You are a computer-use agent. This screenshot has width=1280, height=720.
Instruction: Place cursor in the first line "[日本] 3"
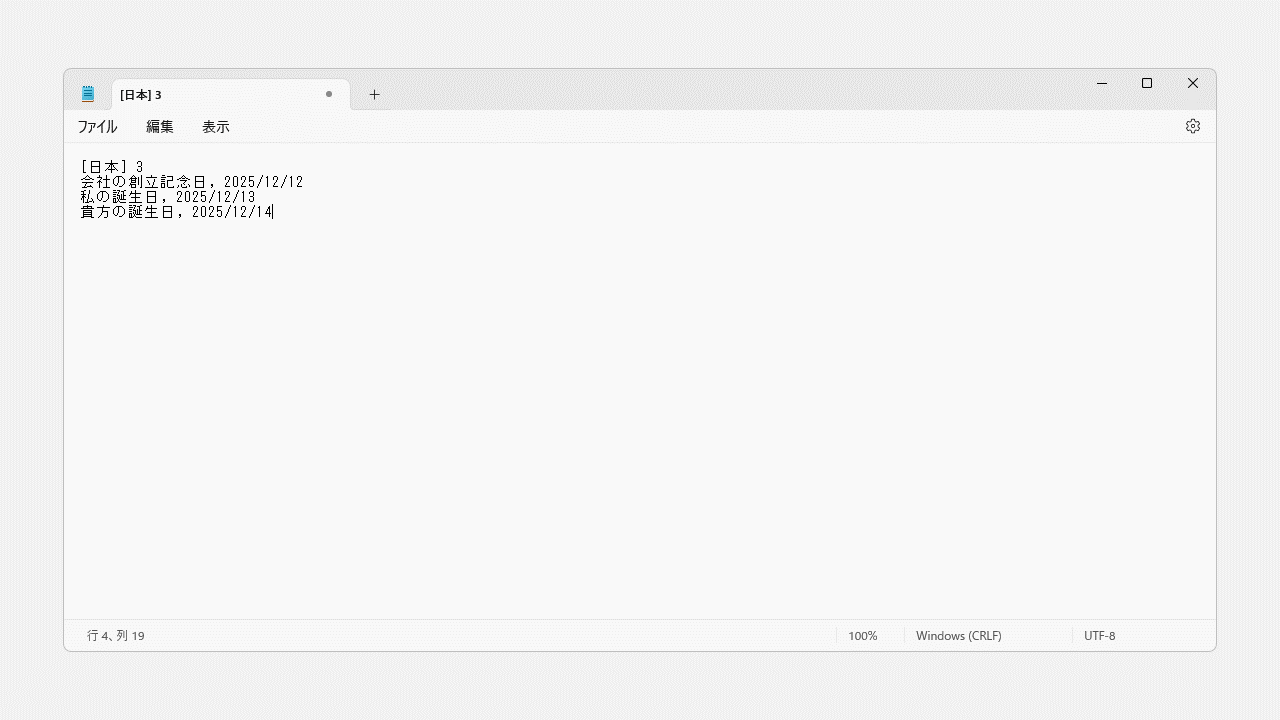click(112, 167)
